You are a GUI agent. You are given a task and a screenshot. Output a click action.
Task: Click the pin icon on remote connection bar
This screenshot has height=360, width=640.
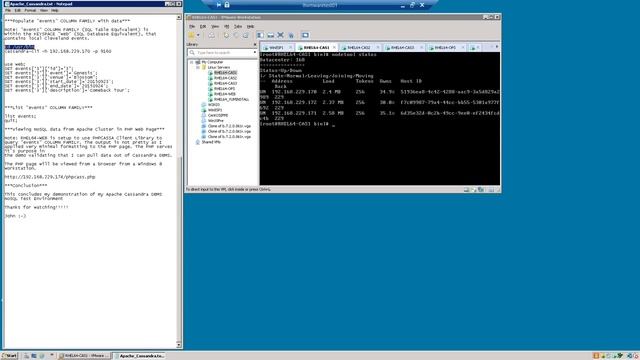[219, 5]
